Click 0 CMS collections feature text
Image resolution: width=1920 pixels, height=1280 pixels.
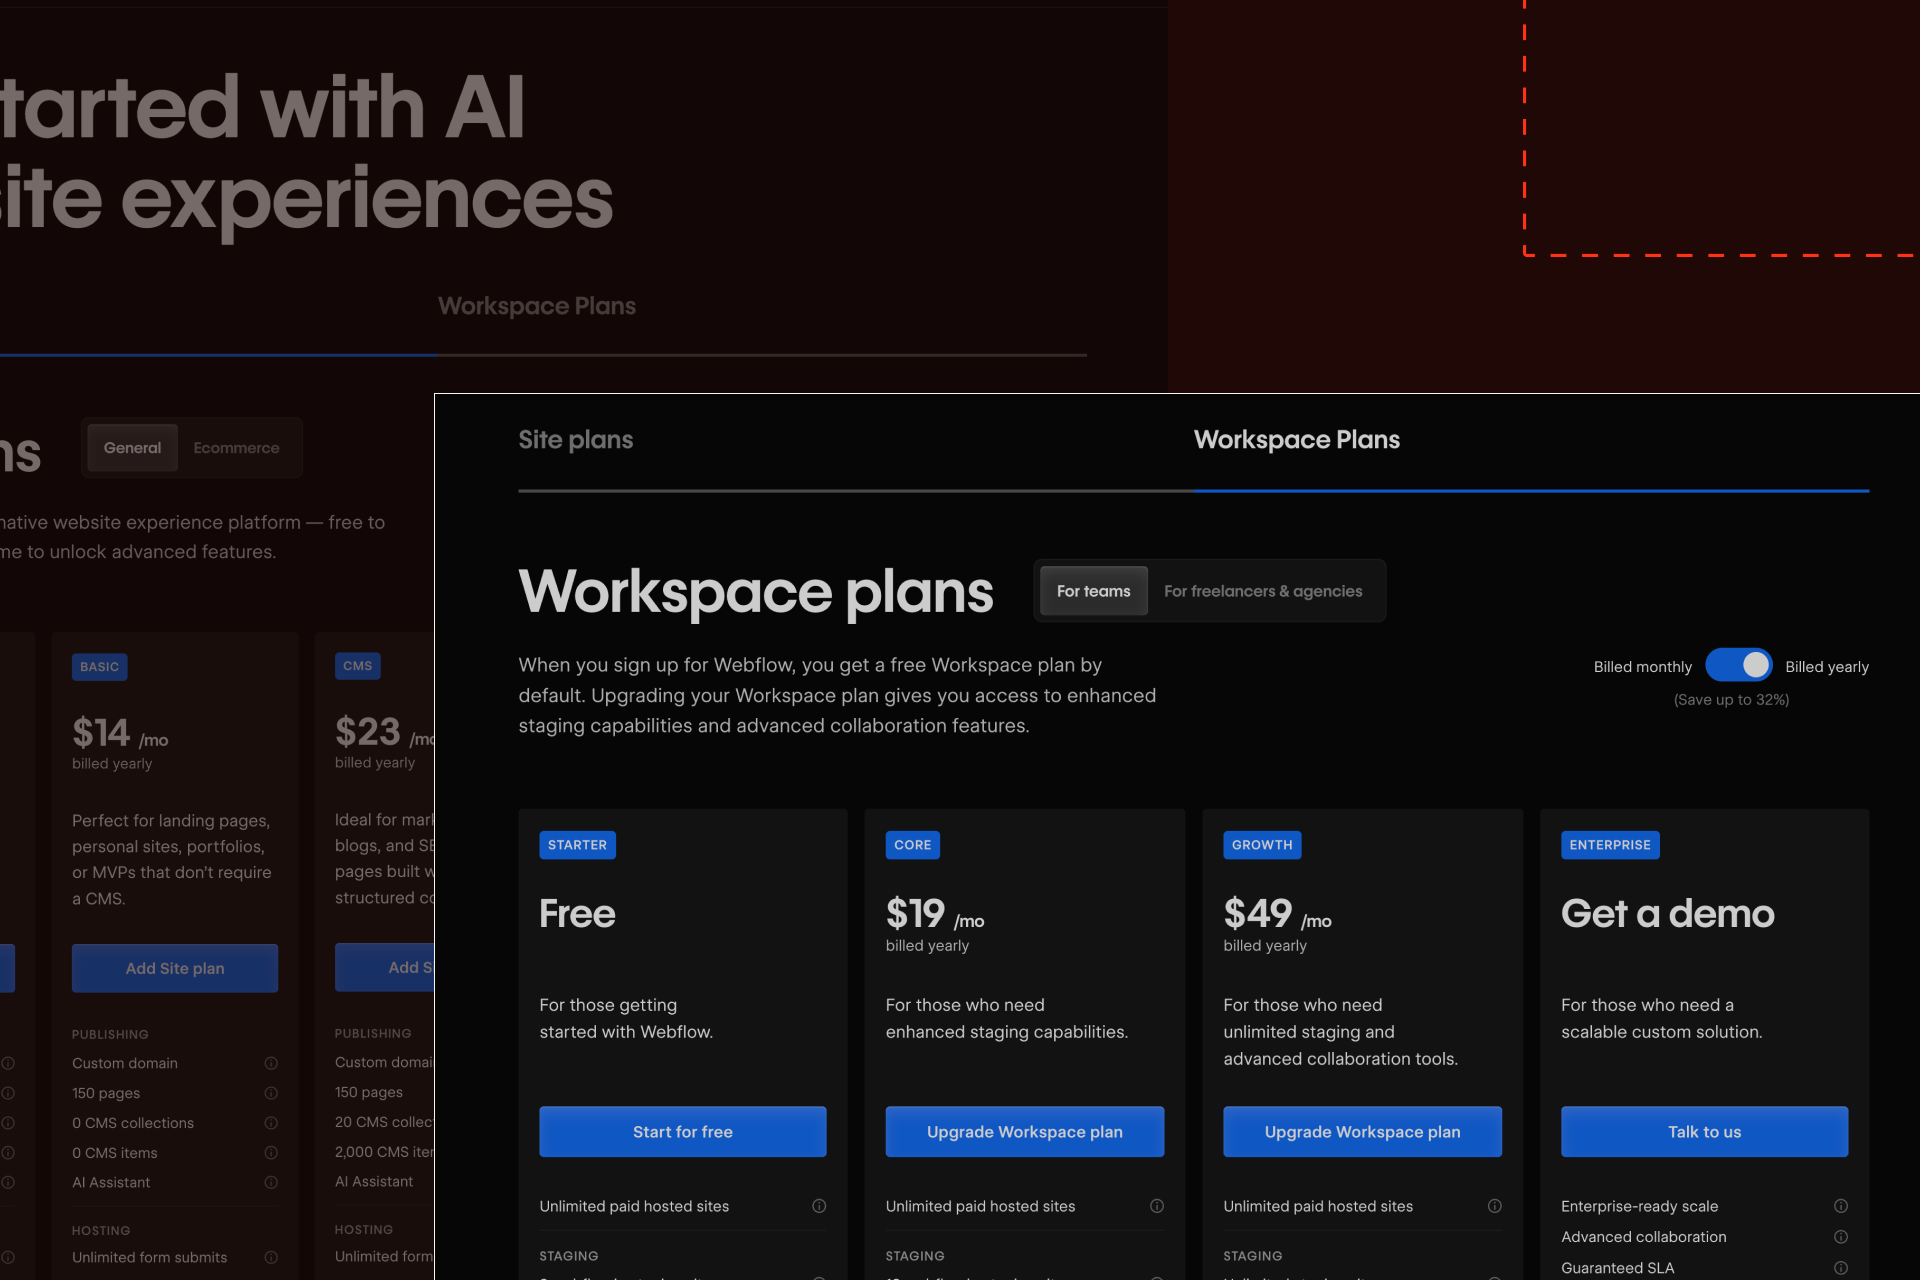pos(133,1123)
